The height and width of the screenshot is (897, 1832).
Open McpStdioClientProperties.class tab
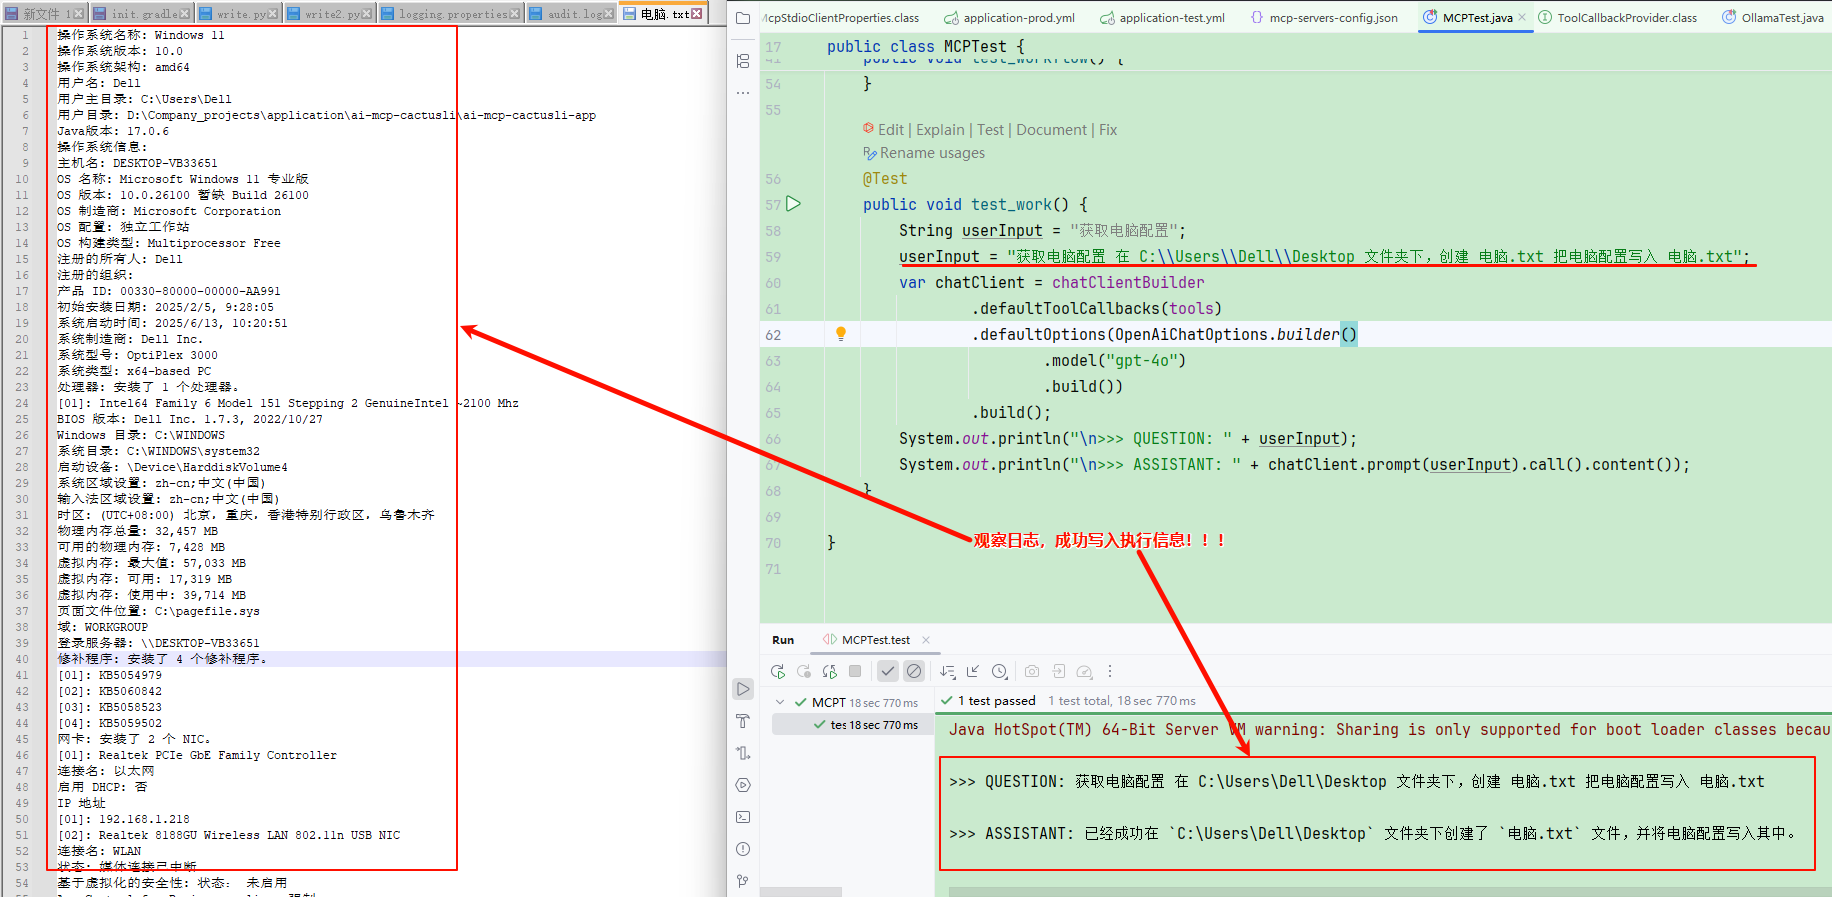(x=840, y=18)
